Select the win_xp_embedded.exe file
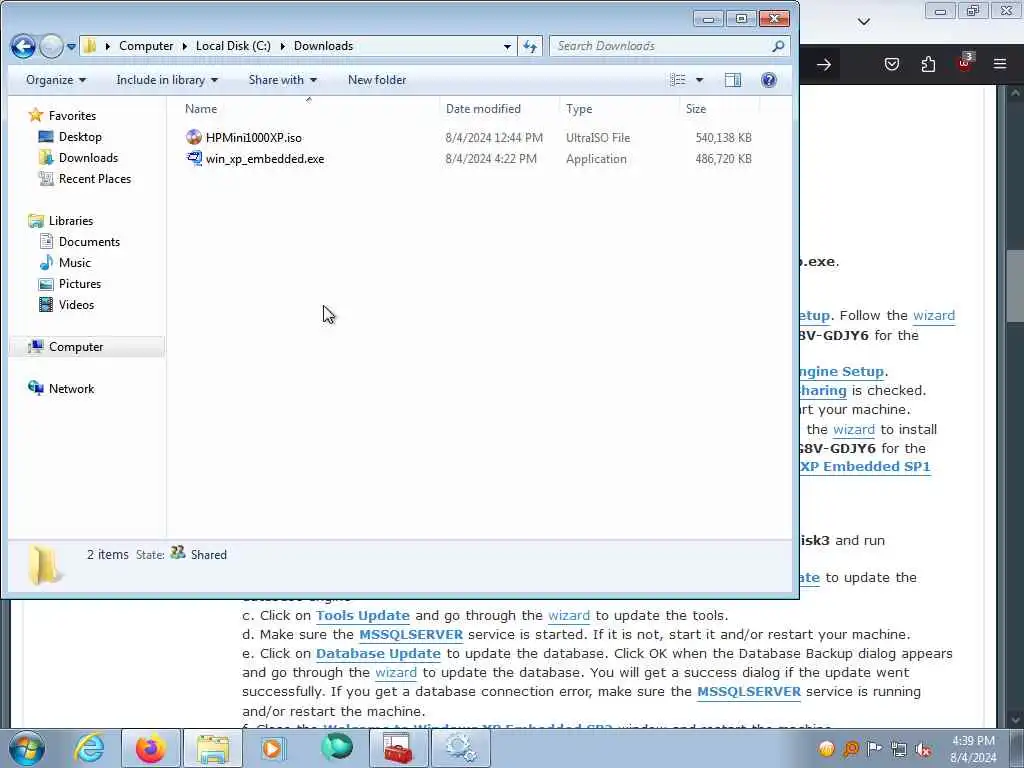Screen dimensions: 1024x768 pyautogui.click(x=264, y=159)
